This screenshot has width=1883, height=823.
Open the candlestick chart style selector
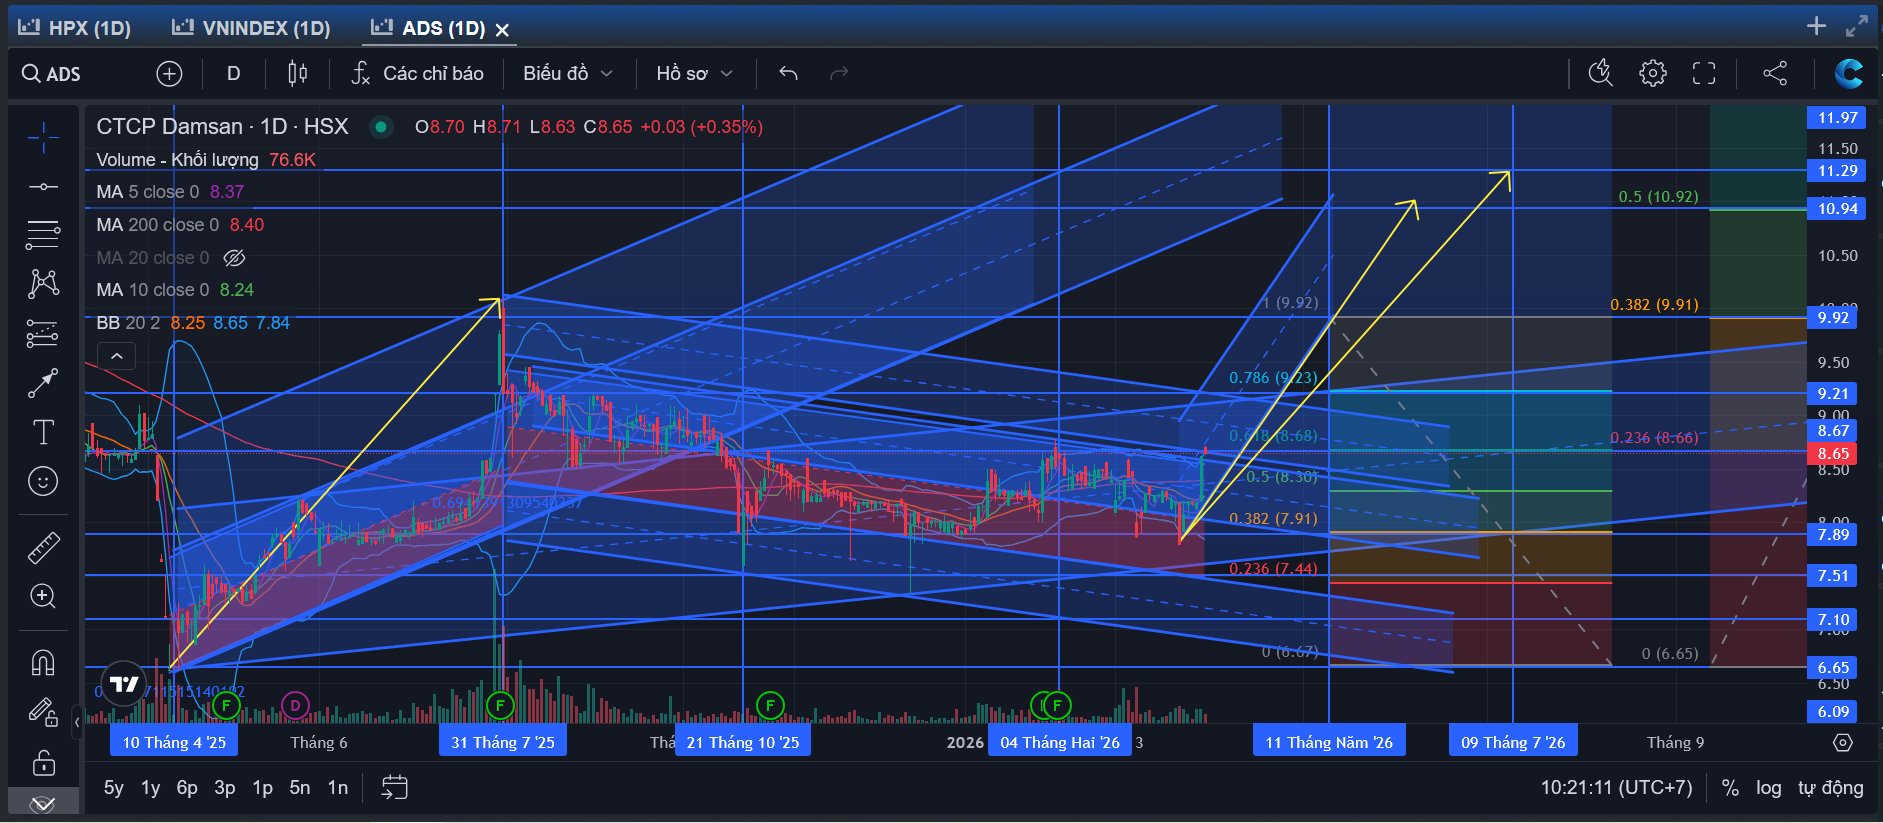point(298,73)
